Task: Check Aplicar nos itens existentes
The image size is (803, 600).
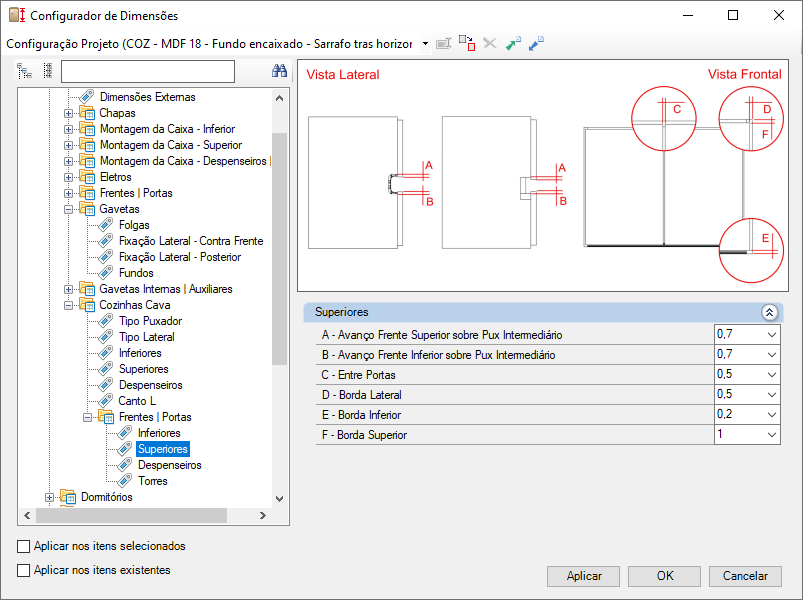Action: 24,570
